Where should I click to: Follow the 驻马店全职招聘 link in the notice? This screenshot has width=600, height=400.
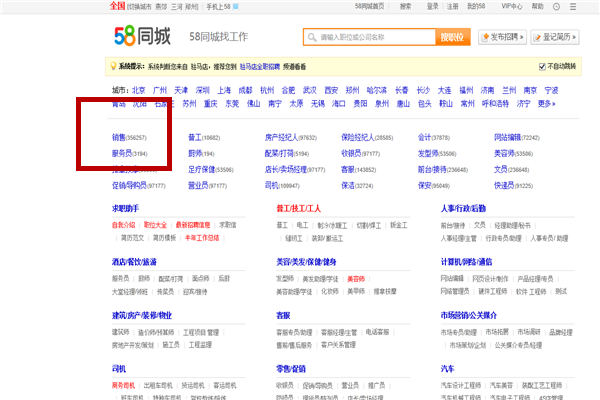260,67
